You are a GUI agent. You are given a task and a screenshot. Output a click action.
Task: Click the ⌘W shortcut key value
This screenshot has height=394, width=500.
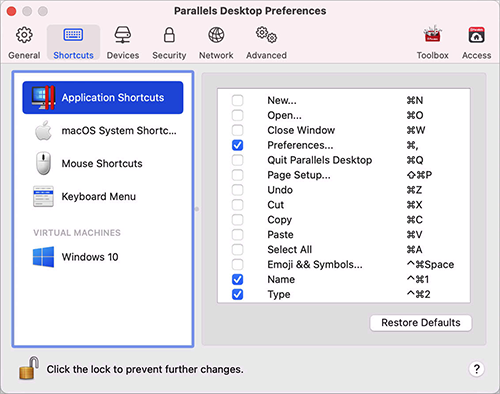click(x=416, y=130)
